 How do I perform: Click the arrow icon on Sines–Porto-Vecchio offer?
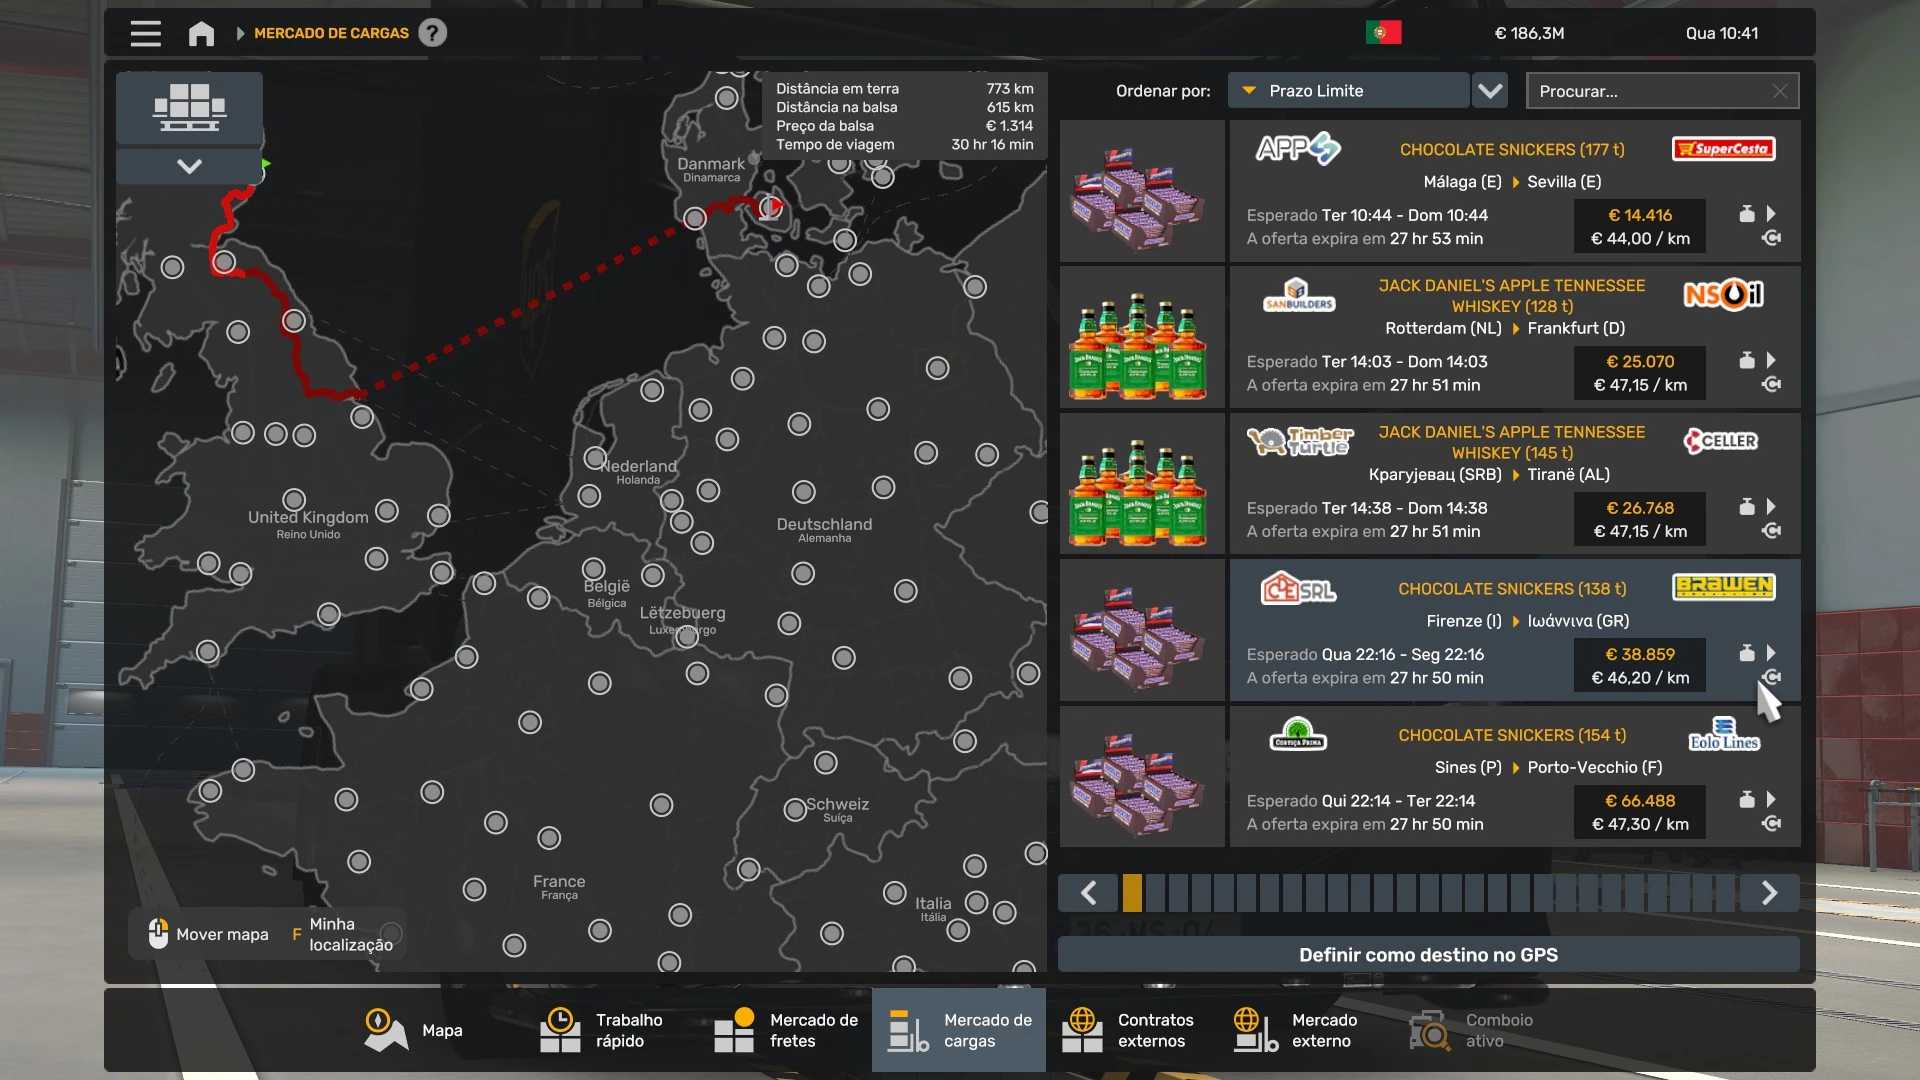[1771, 799]
